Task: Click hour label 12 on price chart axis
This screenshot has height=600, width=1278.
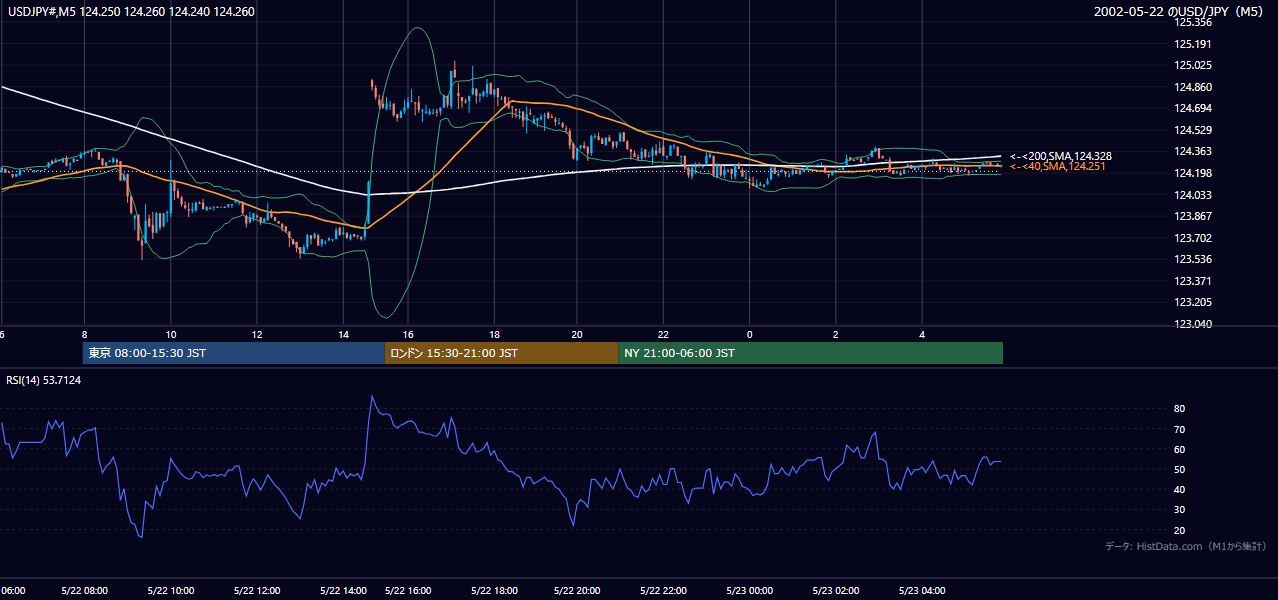Action: click(x=257, y=334)
